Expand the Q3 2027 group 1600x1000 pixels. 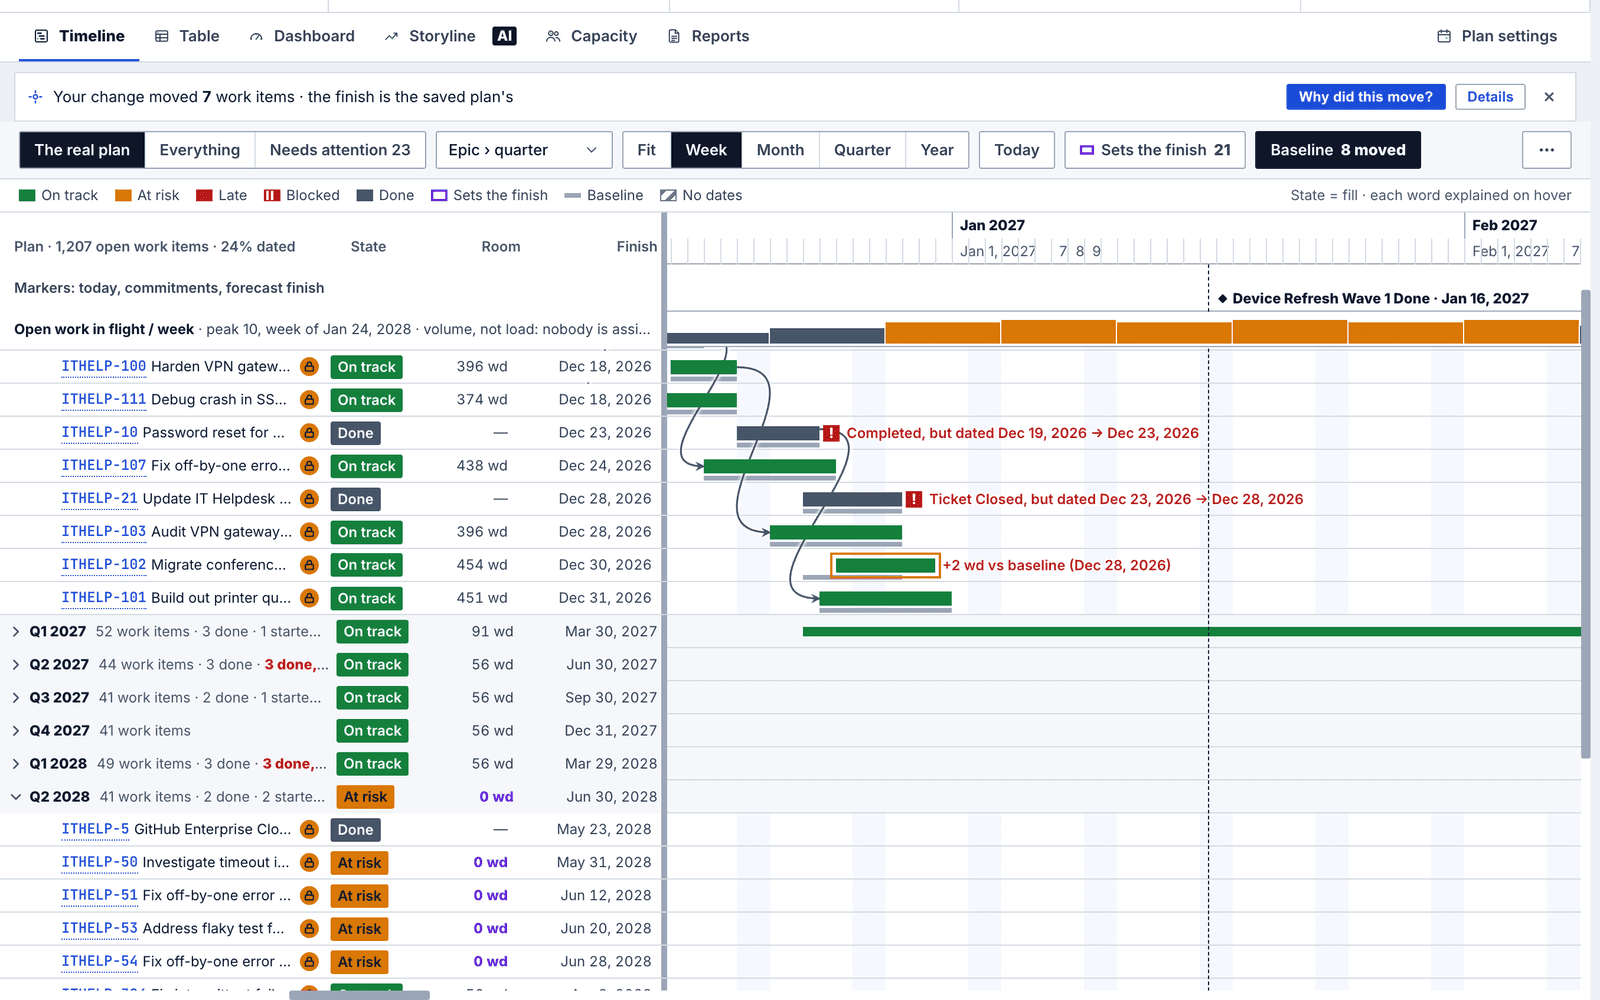[16, 698]
